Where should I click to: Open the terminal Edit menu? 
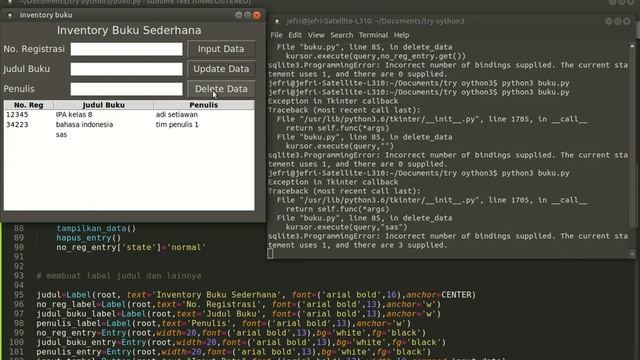pyautogui.click(x=295, y=35)
